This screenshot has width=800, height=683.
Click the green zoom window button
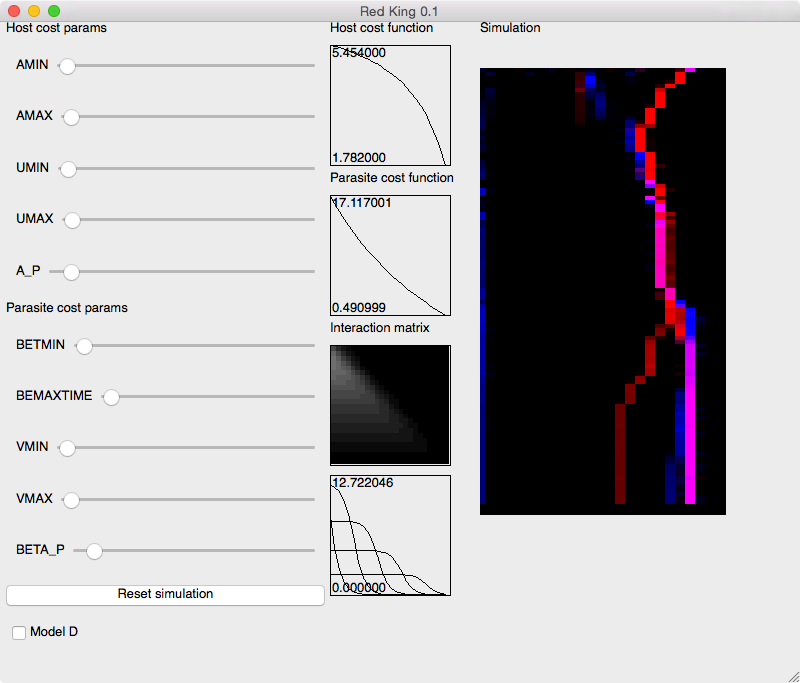coord(54,11)
